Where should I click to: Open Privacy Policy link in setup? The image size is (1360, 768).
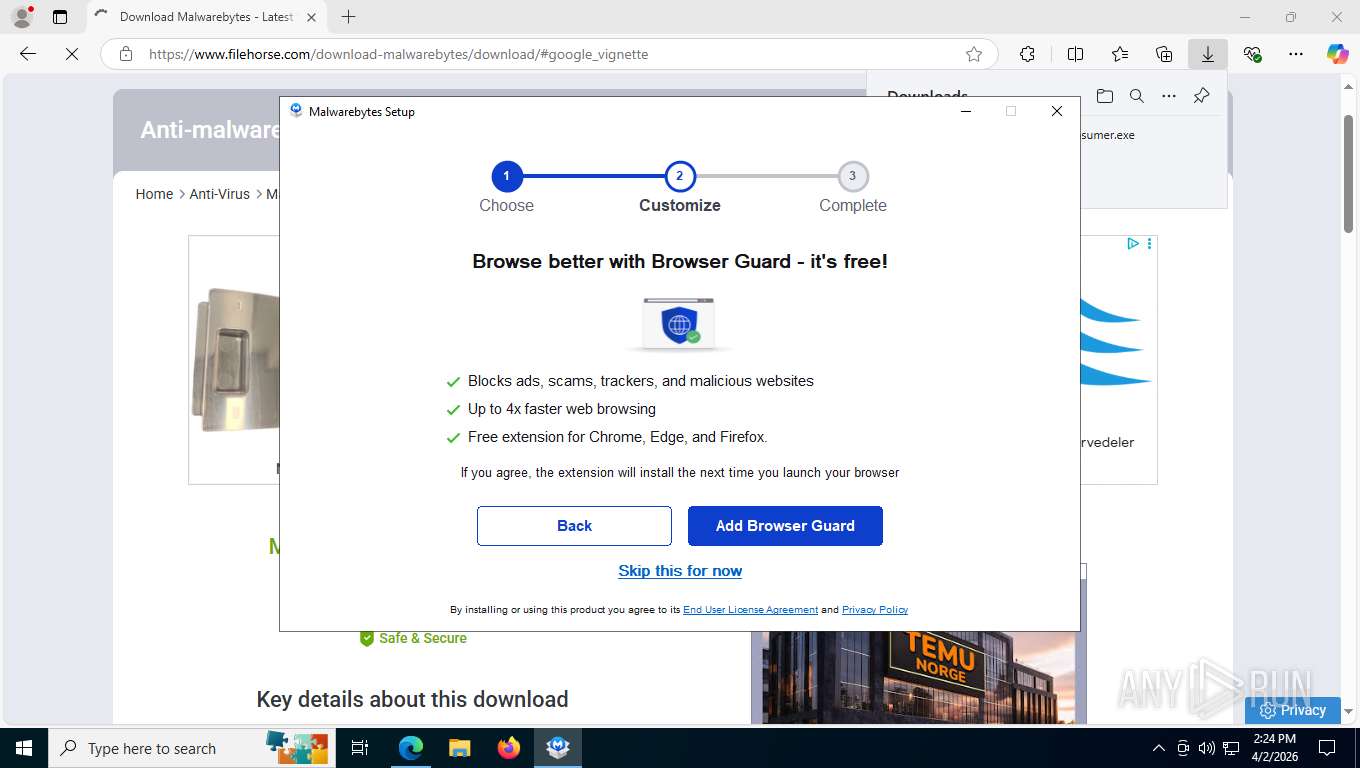(x=875, y=610)
